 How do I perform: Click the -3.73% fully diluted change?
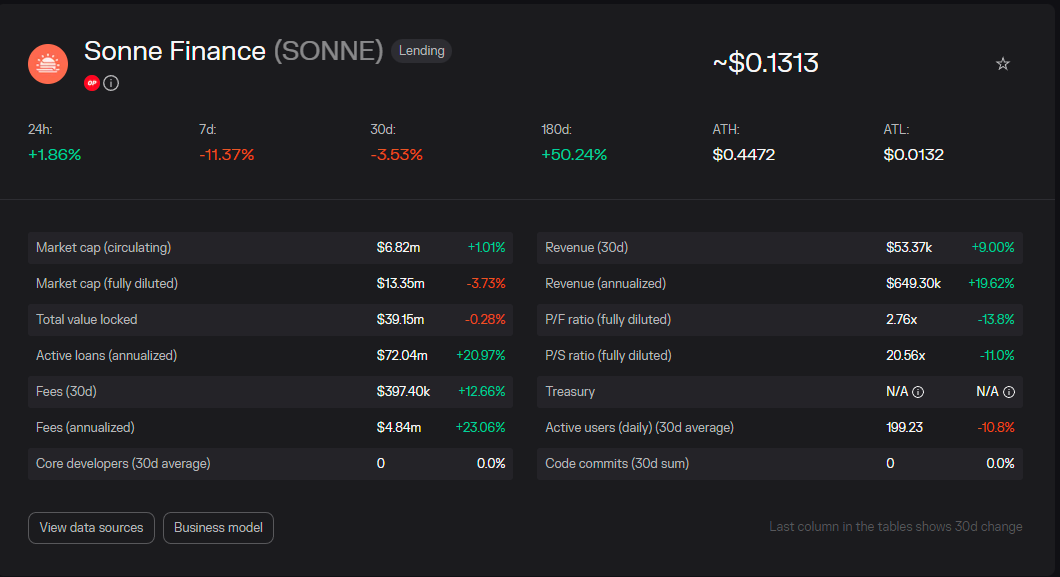coord(486,284)
